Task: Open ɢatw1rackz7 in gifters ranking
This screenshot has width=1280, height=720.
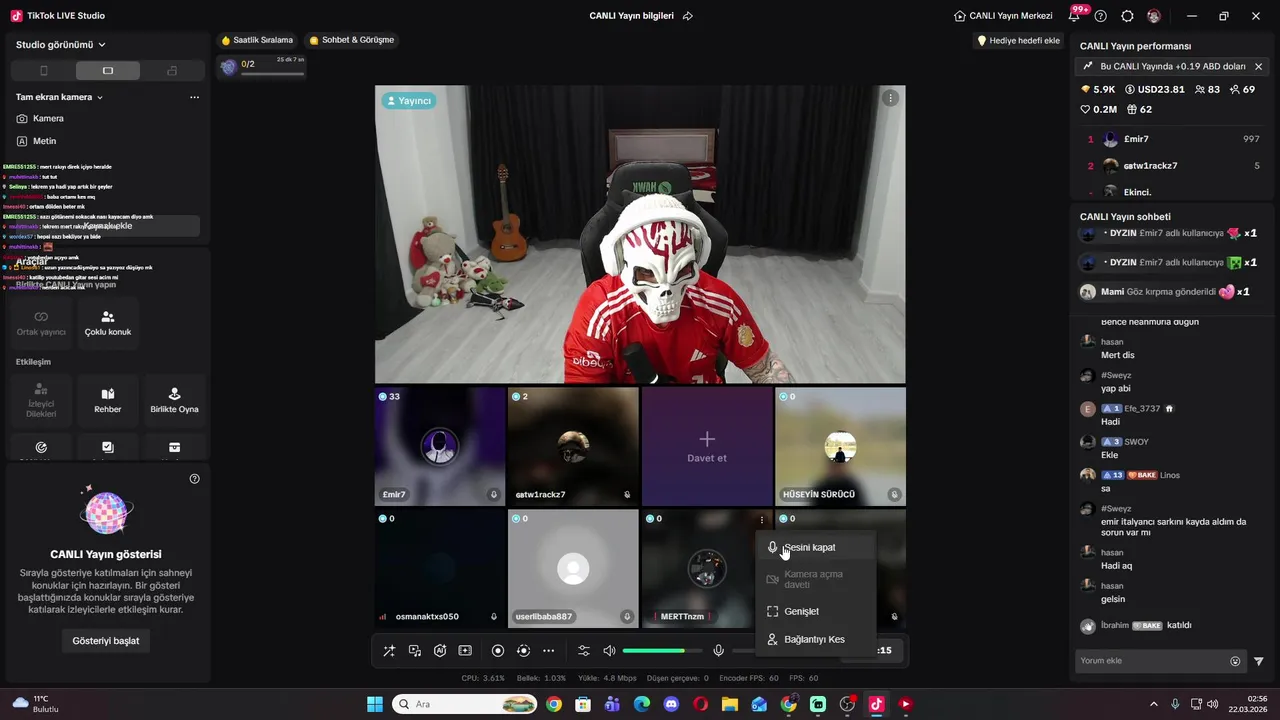Action: [x=1173, y=166]
